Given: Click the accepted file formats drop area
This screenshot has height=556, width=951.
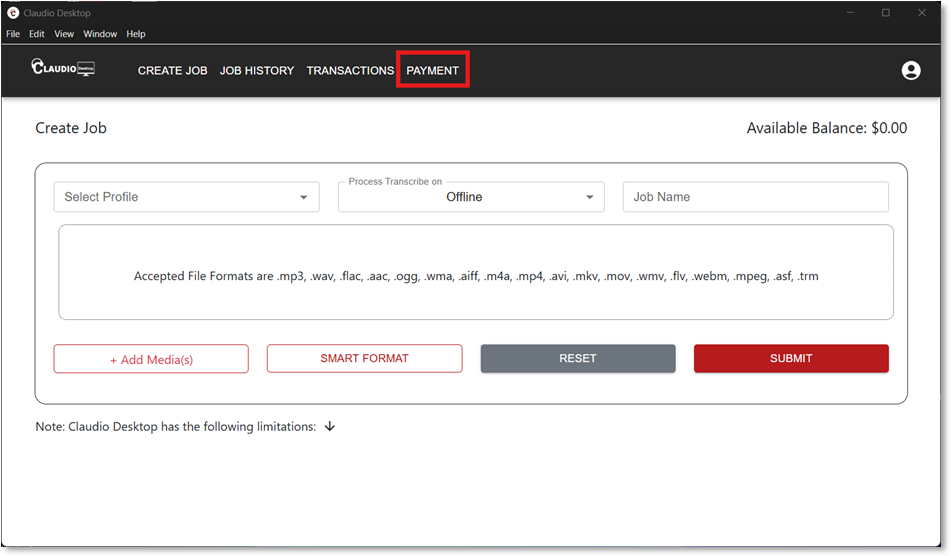Looking at the screenshot, I should click(476, 272).
